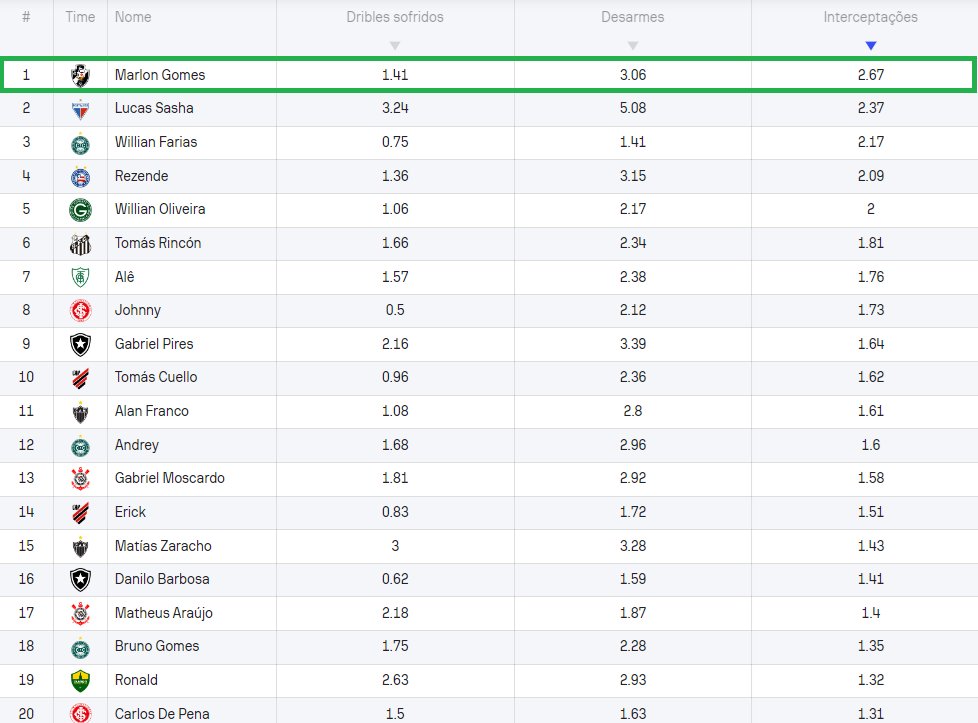Select the Goiás crest beside Willian Oliveira
Screen dimensions: 978x723
point(80,210)
